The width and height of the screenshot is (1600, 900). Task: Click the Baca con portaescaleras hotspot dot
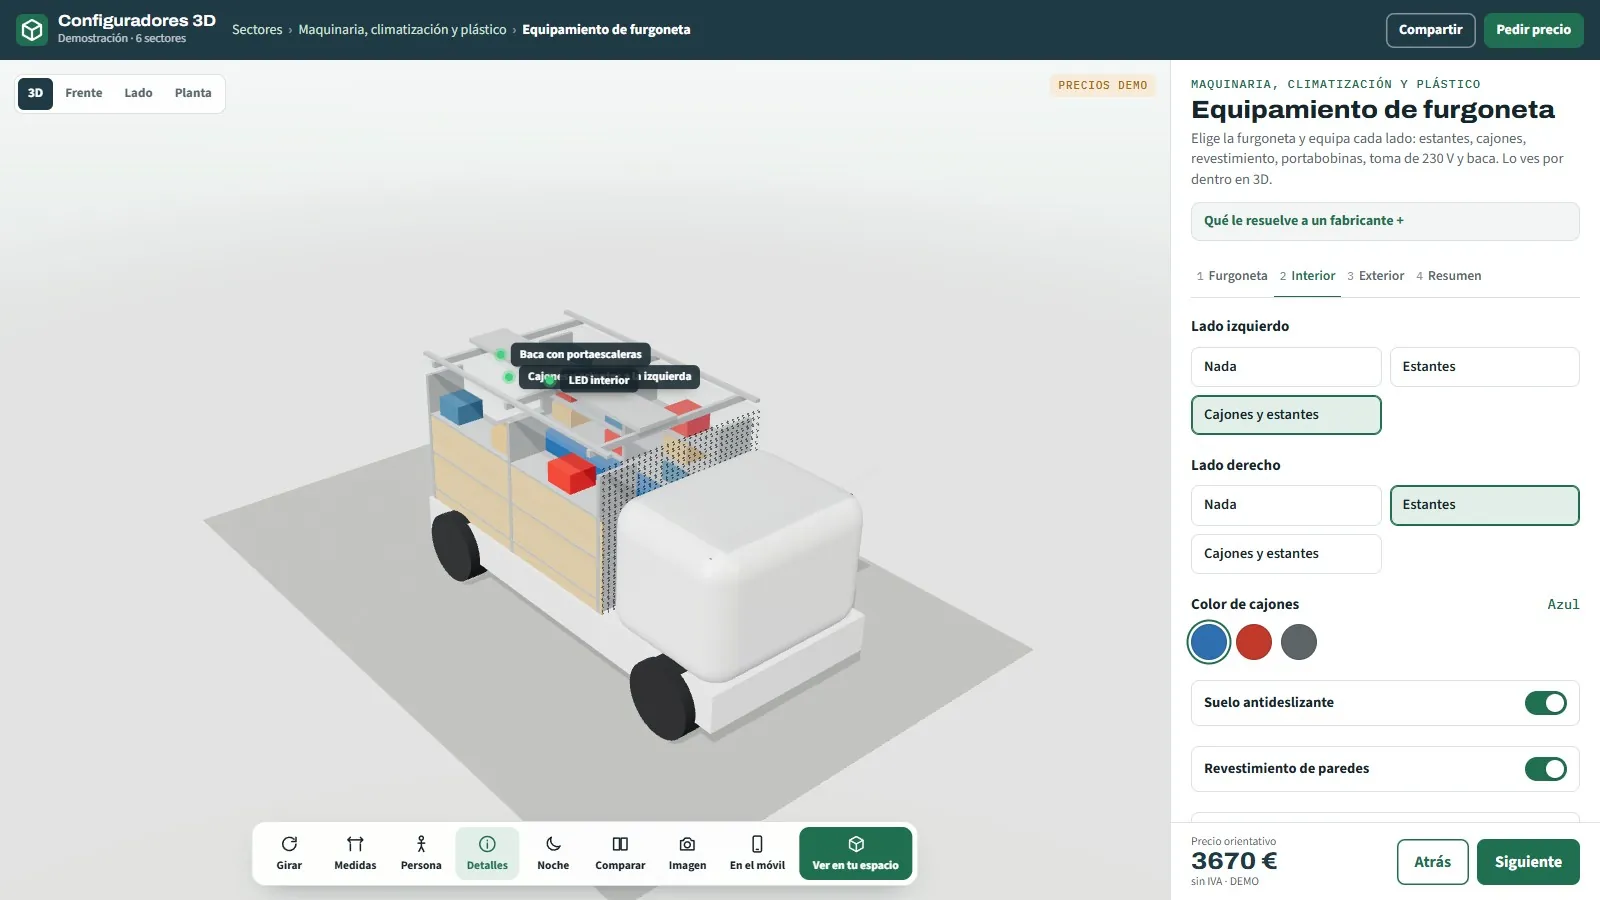[x=501, y=354]
